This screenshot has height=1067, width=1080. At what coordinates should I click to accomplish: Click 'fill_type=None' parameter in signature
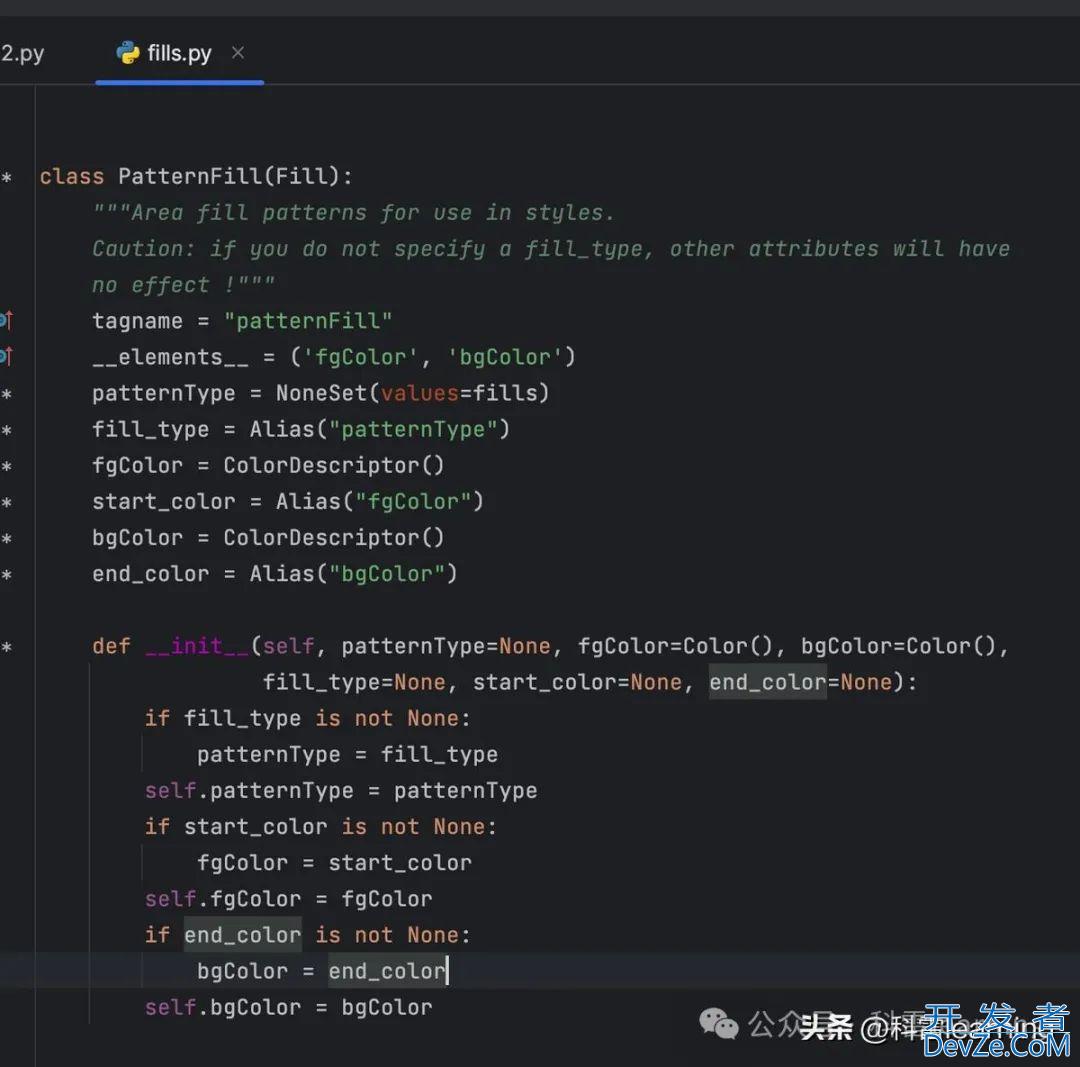click(x=354, y=682)
